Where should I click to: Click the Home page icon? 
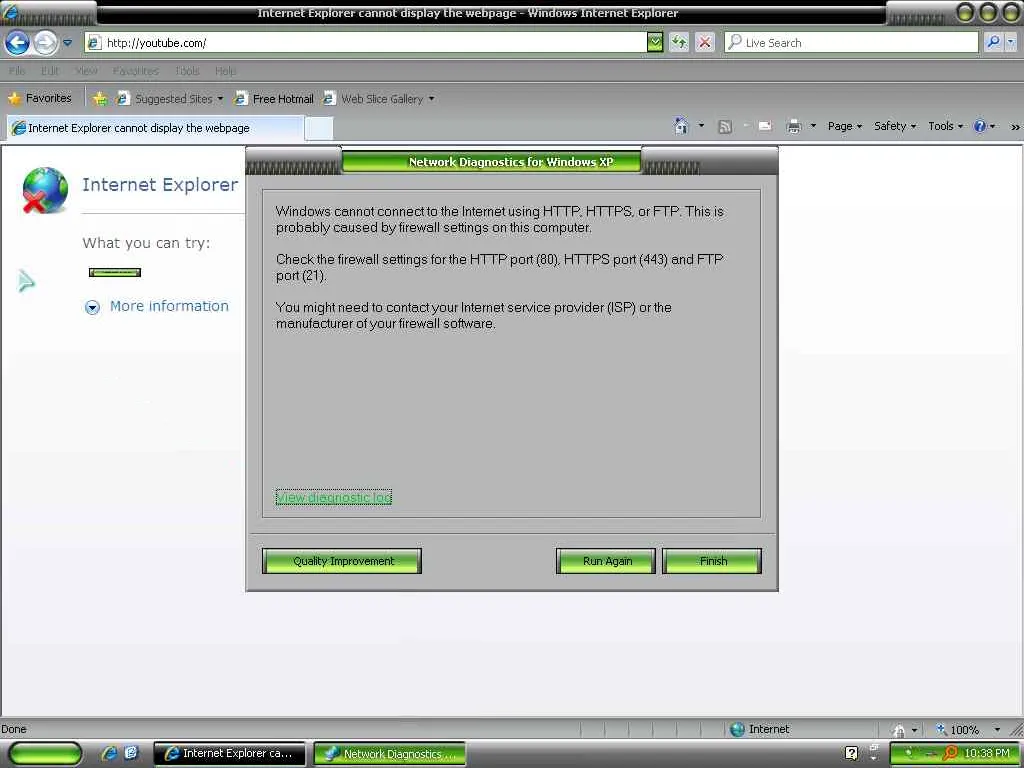click(681, 126)
